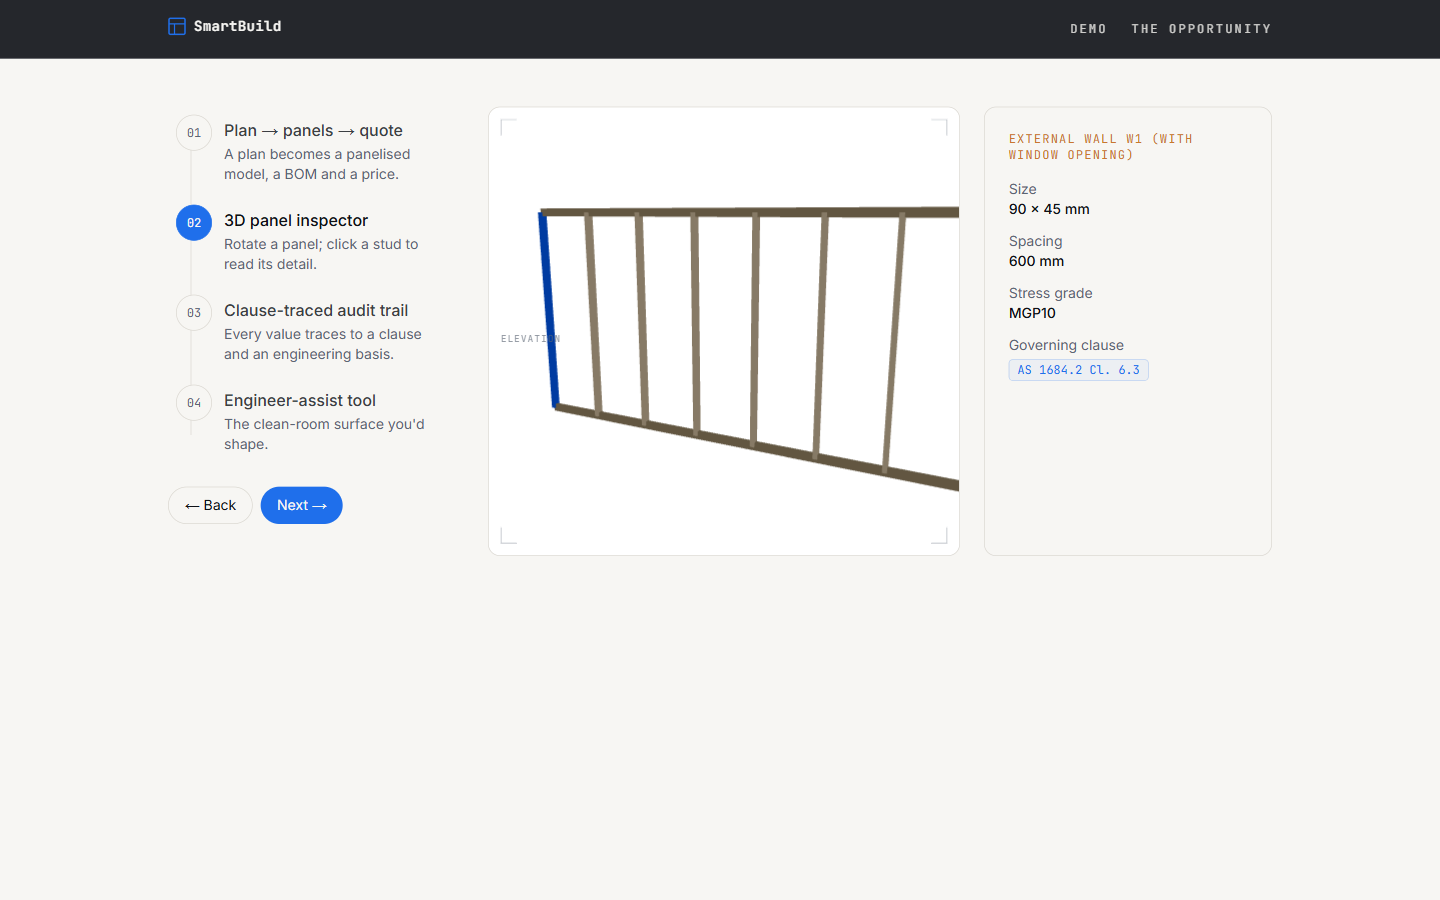Click the 'Governing clause' label

click(x=1066, y=345)
